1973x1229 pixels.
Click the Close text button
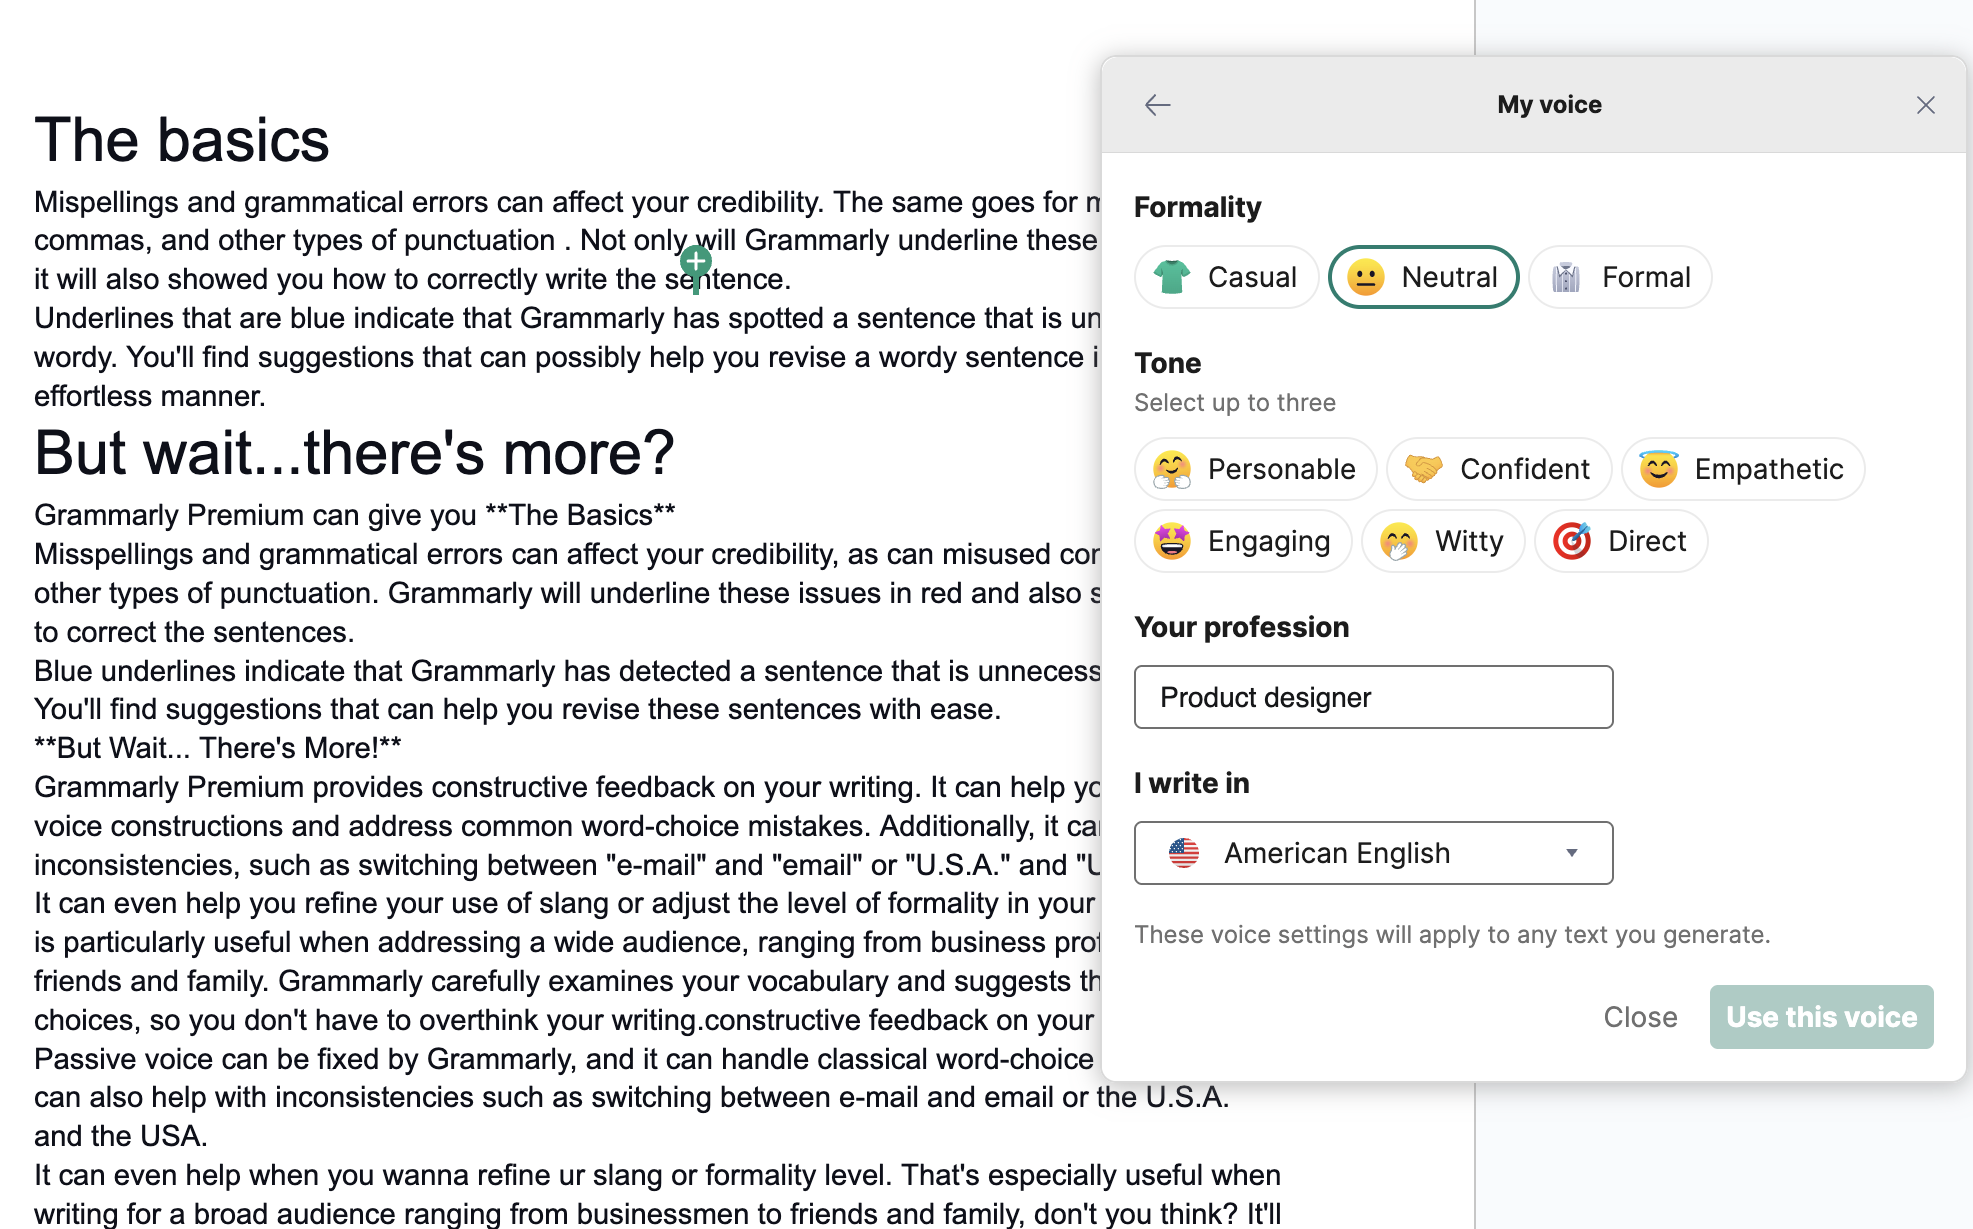click(1640, 1017)
